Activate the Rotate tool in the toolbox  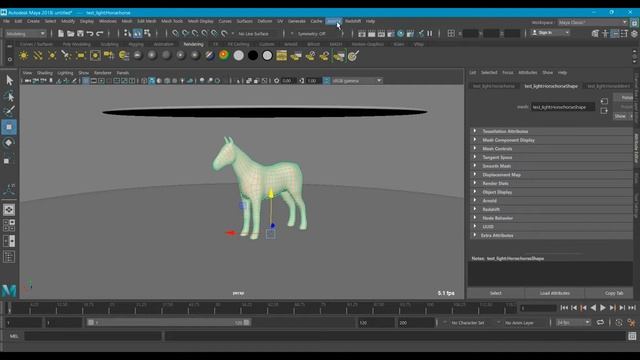9,143
